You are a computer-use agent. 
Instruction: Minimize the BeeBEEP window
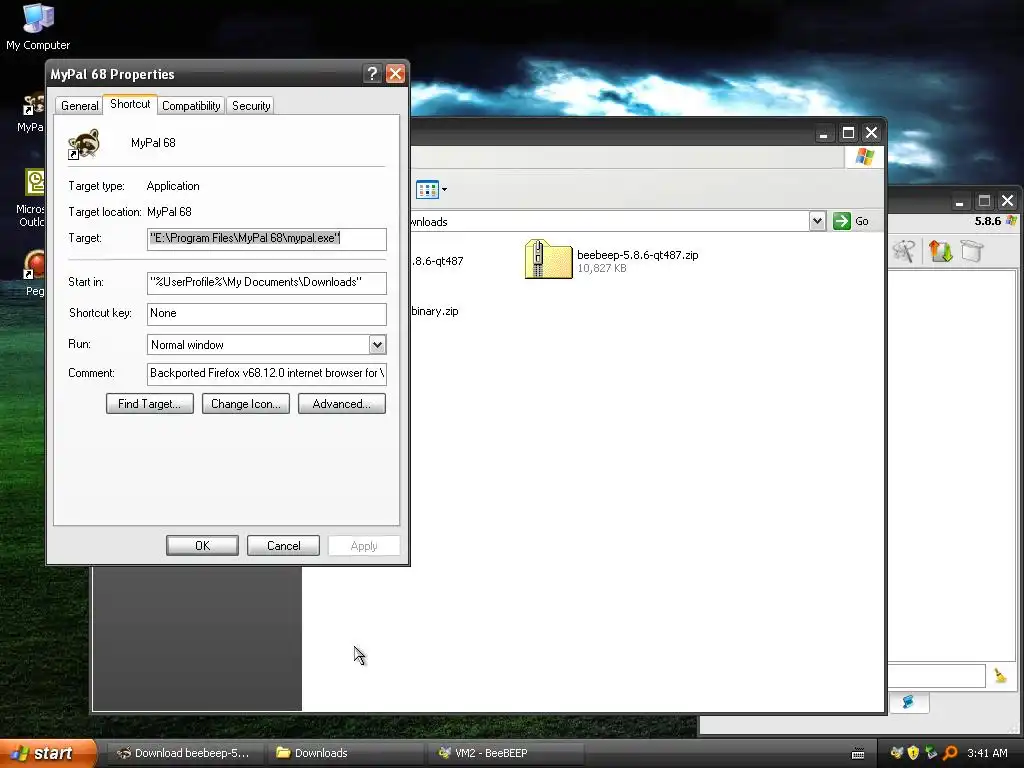(x=959, y=201)
